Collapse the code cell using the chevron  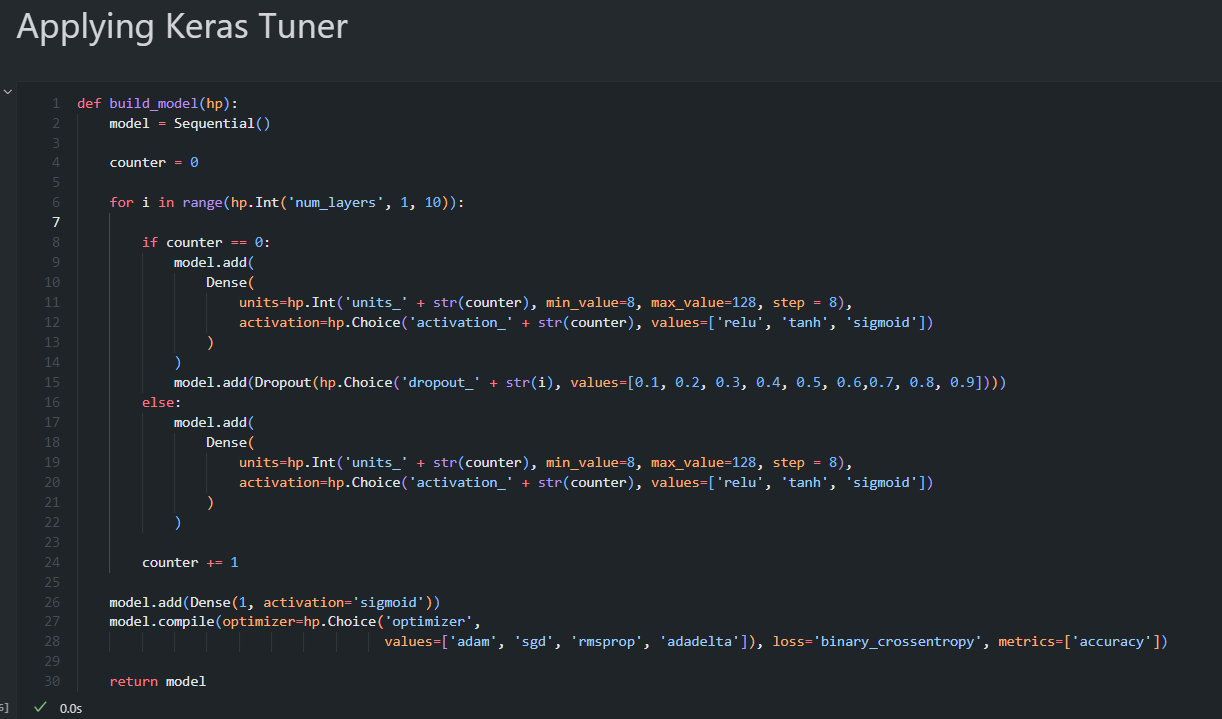click(x=9, y=91)
